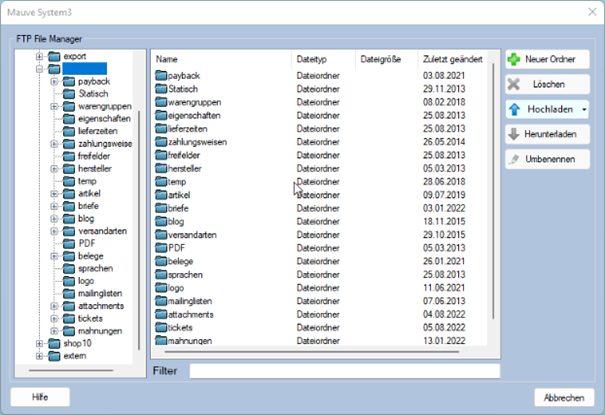Expand the warengruppen node in tree
The height and width of the screenshot is (415, 605).
(x=54, y=106)
